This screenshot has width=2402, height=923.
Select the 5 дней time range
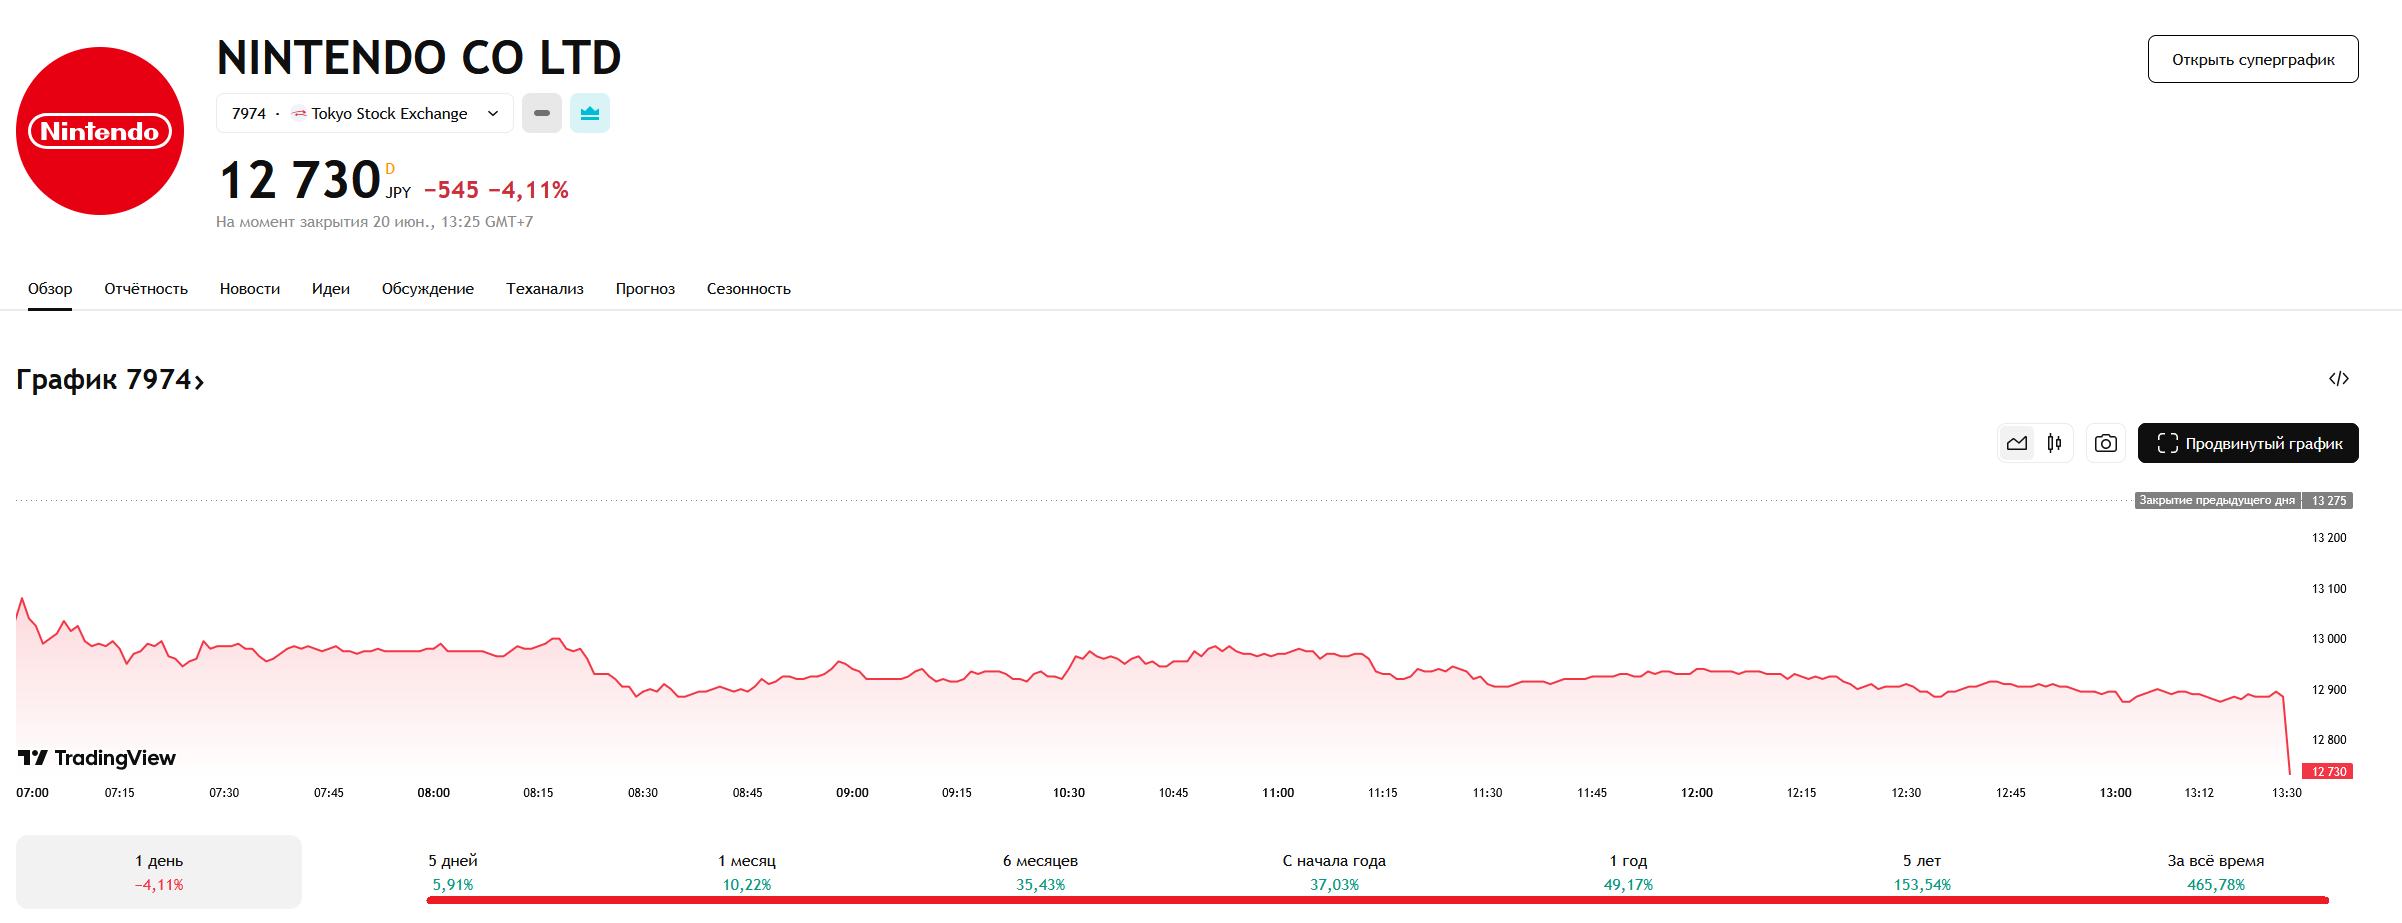coord(453,872)
